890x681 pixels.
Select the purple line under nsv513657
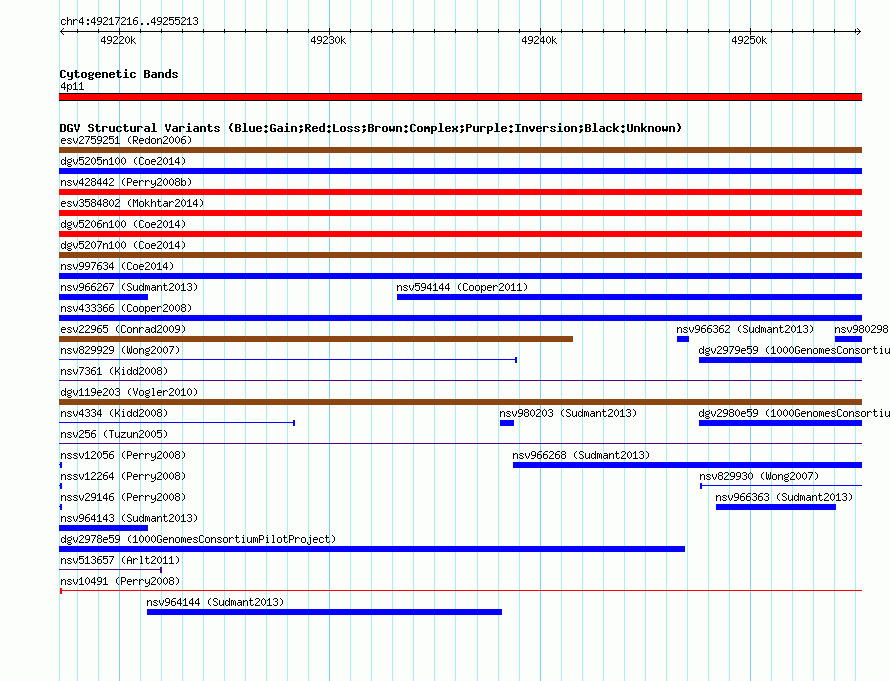click(111, 570)
